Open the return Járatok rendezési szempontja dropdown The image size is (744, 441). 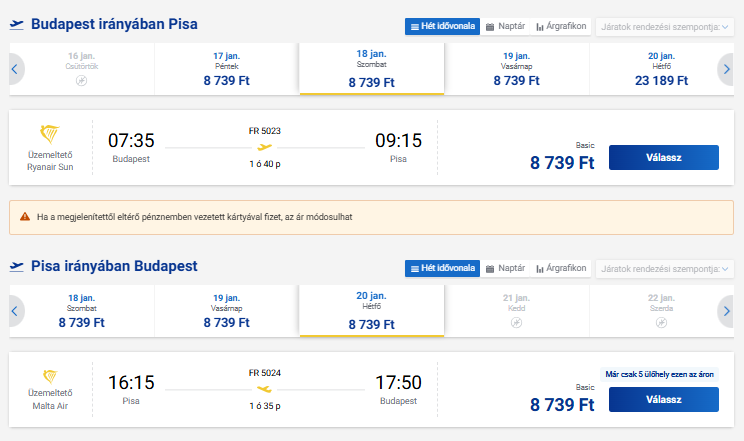coord(665,269)
